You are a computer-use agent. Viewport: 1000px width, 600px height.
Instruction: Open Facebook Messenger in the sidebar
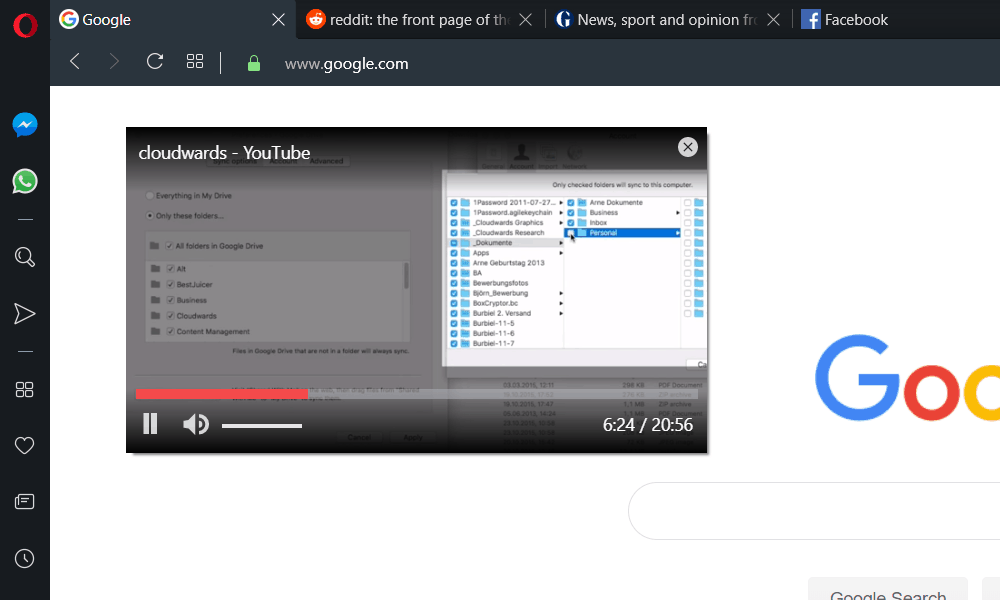coord(25,124)
